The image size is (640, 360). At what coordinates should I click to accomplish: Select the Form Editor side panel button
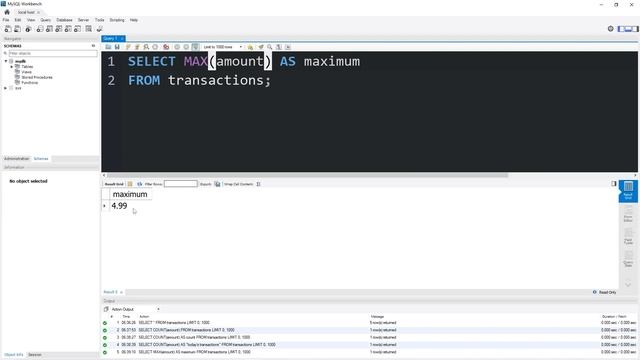pyautogui.click(x=628, y=214)
